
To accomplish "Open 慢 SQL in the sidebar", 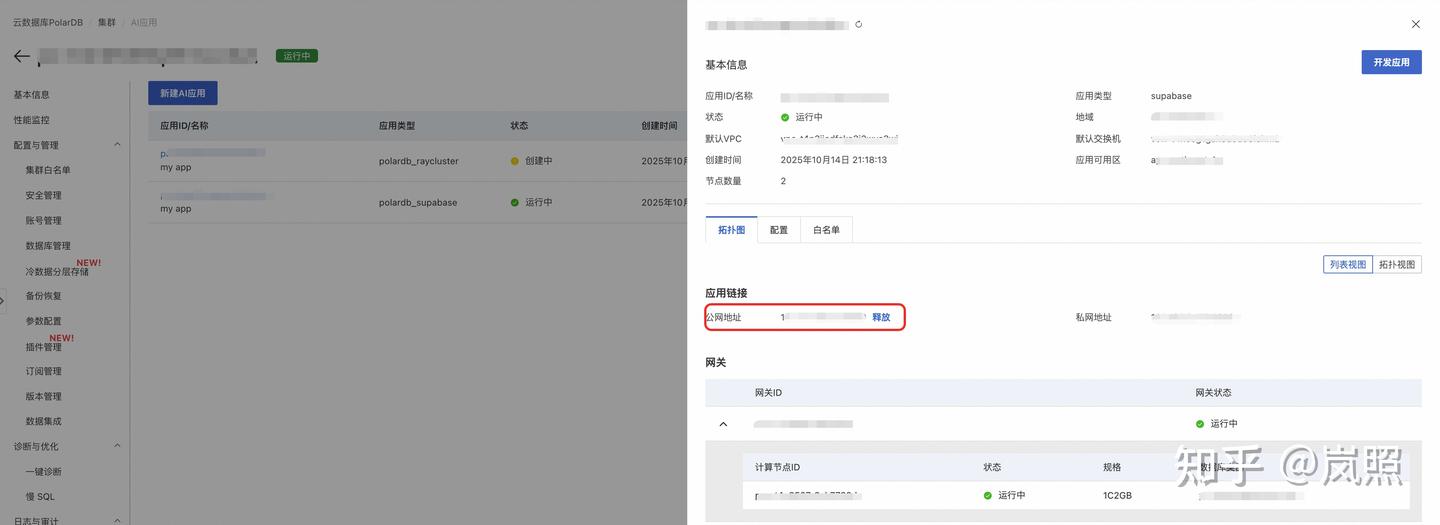I will click(x=40, y=496).
